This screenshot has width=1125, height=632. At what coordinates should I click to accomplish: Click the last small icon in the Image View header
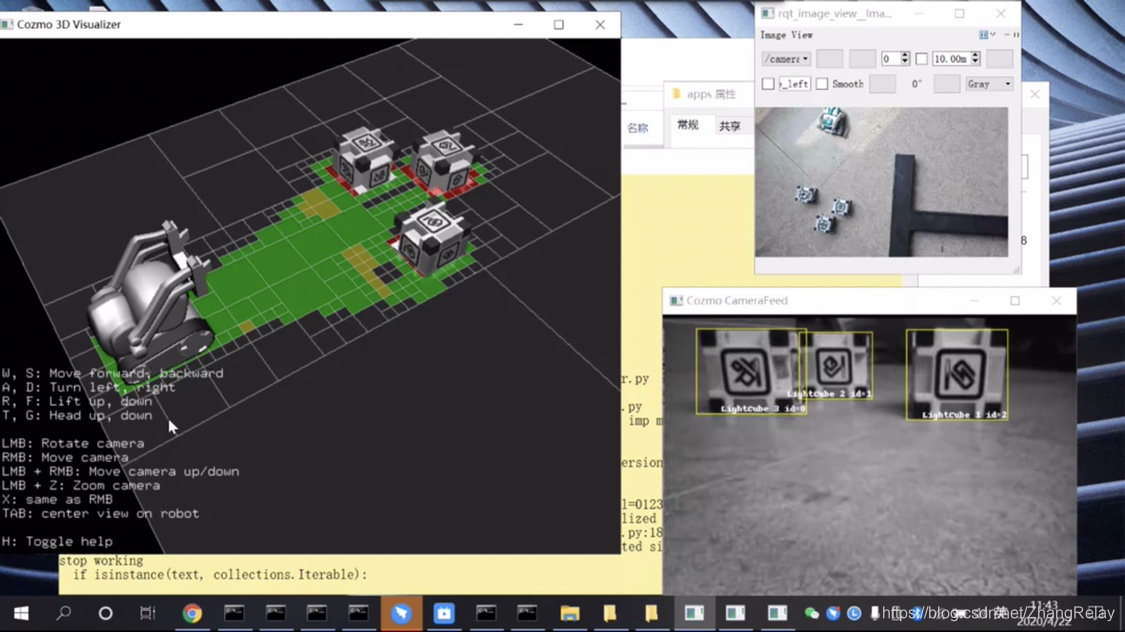(x=1015, y=34)
